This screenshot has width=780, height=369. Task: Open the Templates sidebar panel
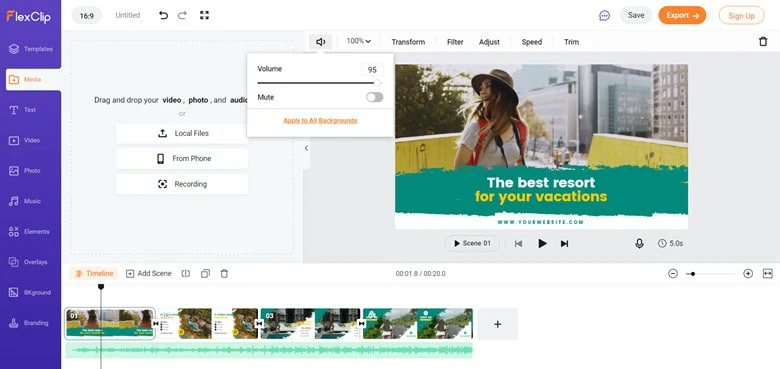click(31, 49)
